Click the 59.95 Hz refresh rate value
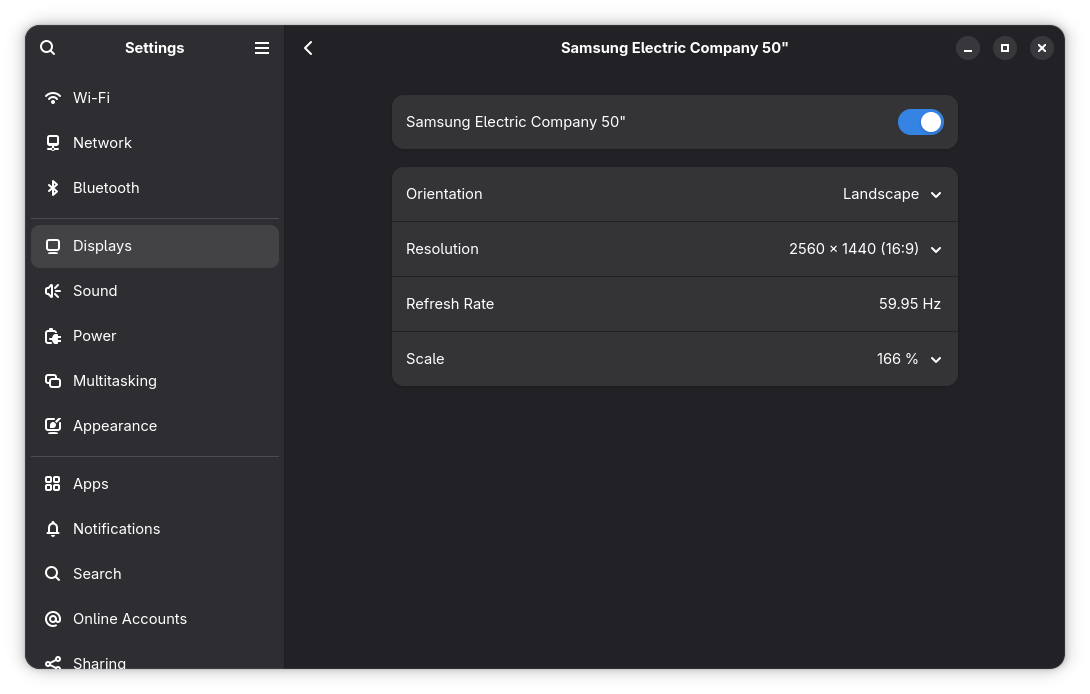Image resolution: width=1090 pixels, height=694 pixels. [909, 304]
